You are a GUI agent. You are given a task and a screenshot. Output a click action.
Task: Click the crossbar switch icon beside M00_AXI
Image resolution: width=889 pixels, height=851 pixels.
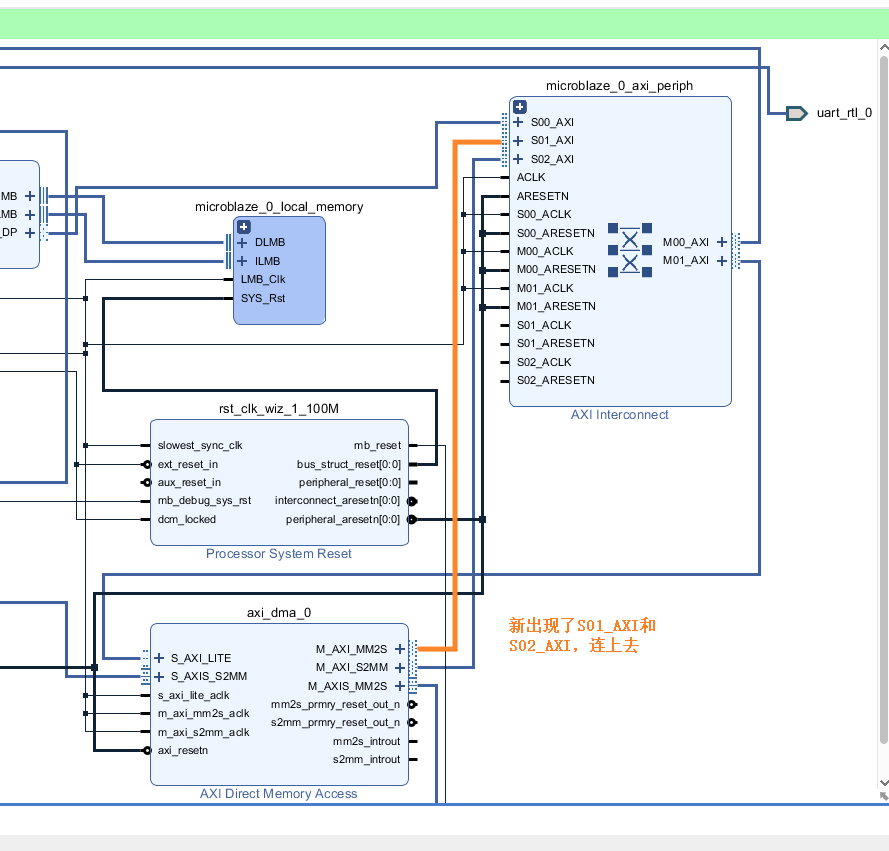pos(630,239)
